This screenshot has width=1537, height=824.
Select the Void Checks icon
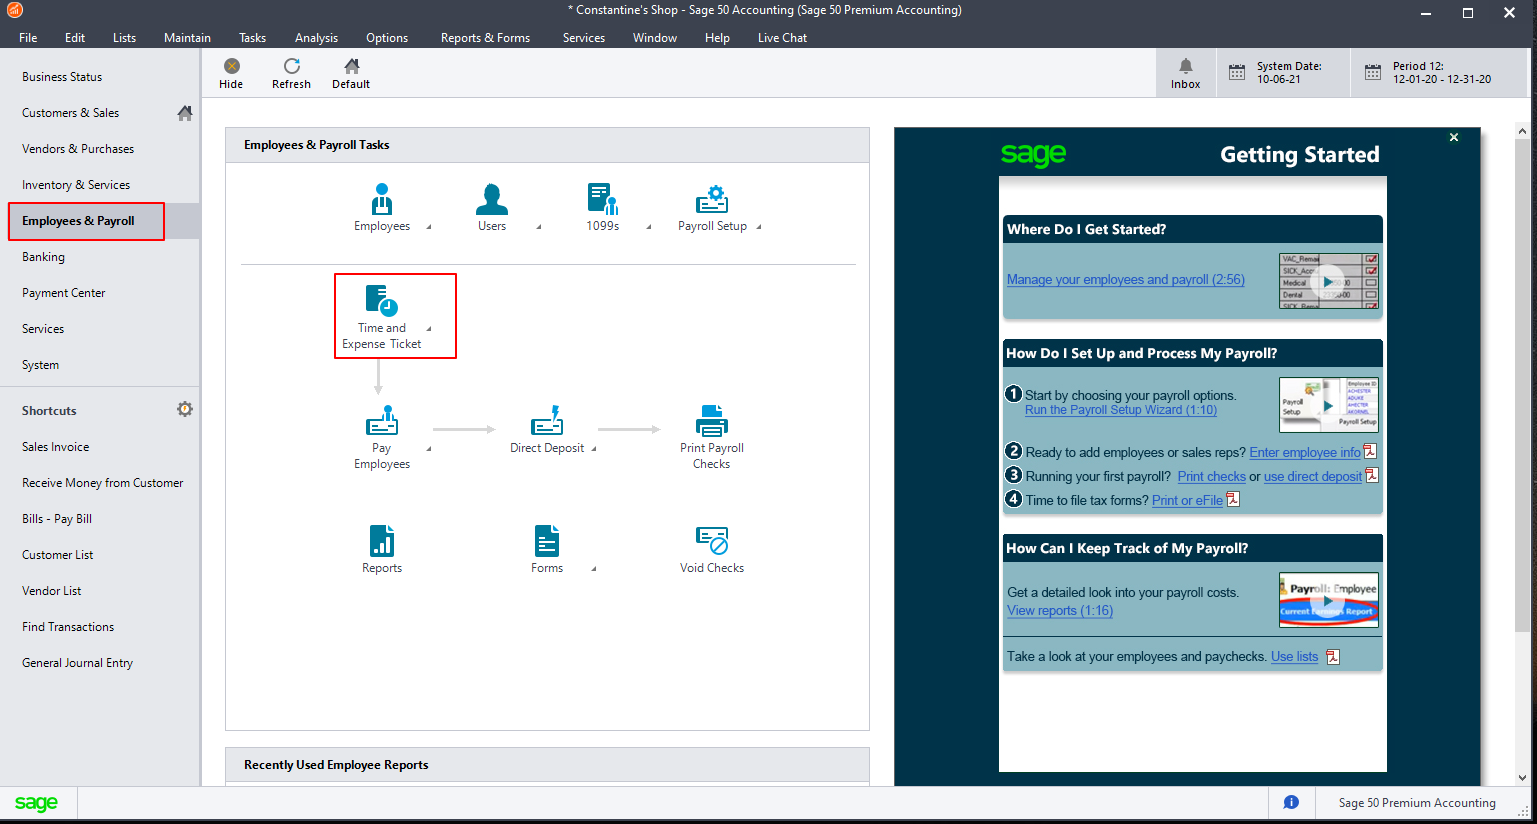(712, 541)
